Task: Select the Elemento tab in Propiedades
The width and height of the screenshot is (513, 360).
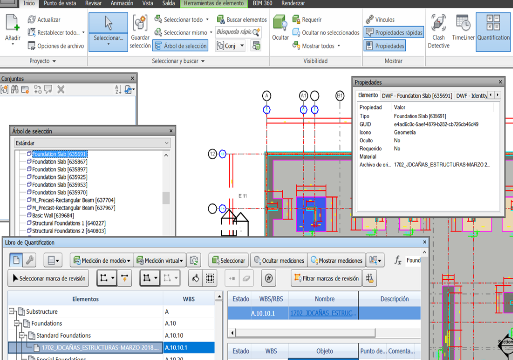Action: pyautogui.click(x=368, y=95)
